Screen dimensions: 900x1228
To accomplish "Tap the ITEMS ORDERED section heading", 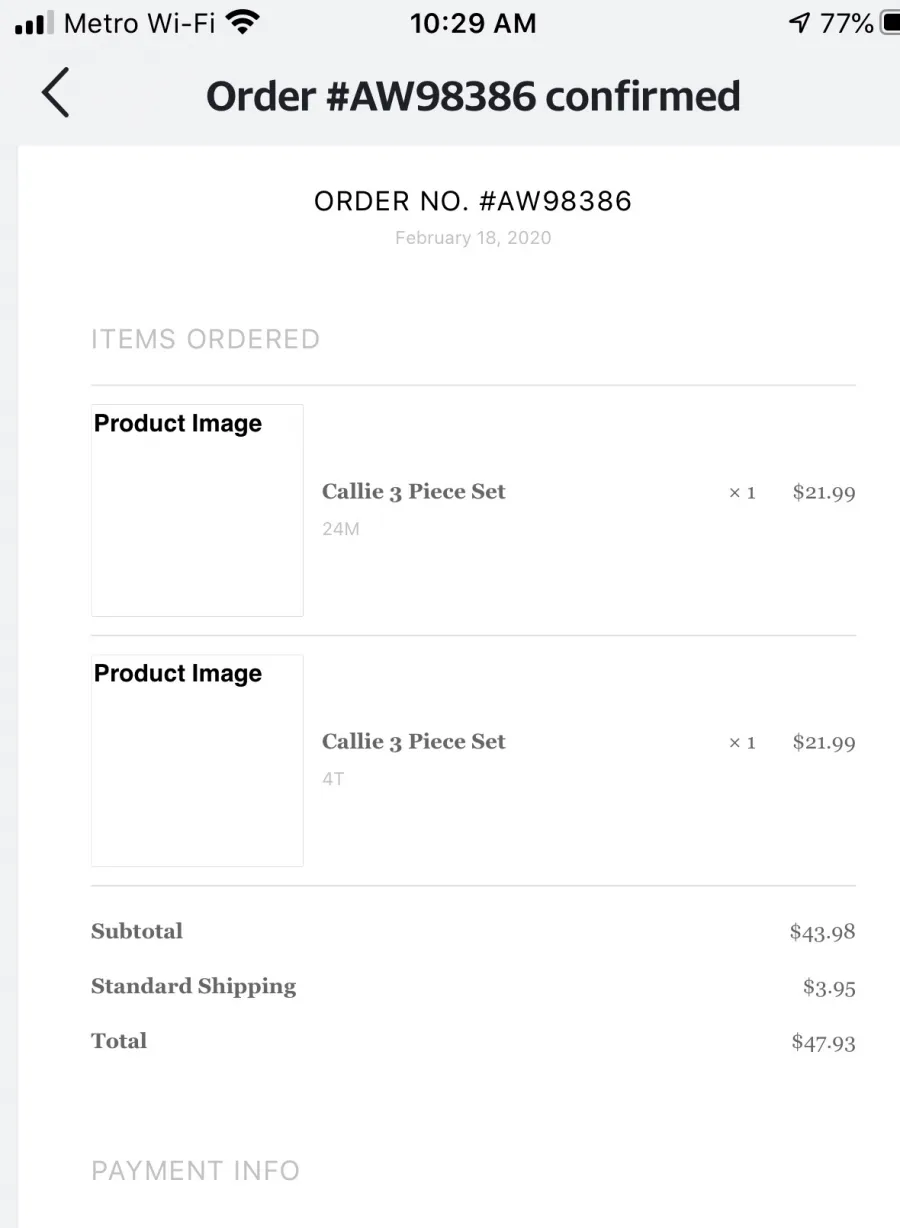I will (x=205, y=339).
